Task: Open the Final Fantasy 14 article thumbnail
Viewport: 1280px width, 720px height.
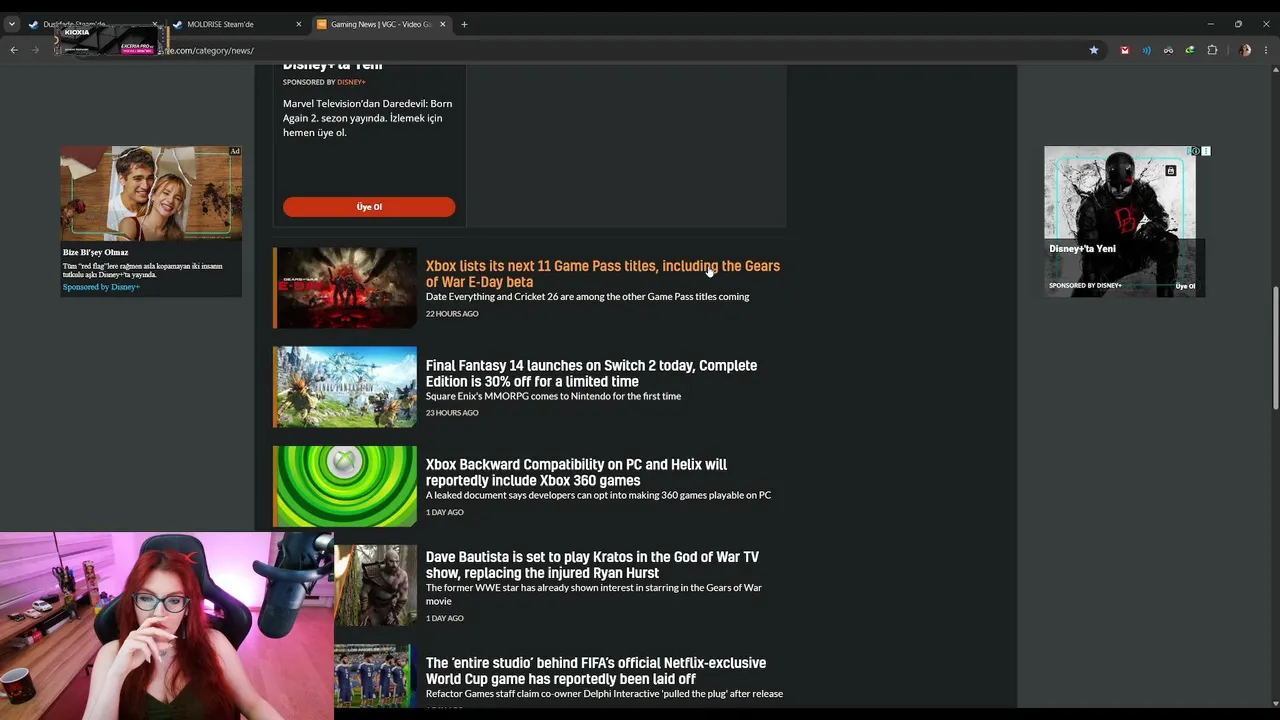Action: tap(345, 387)
